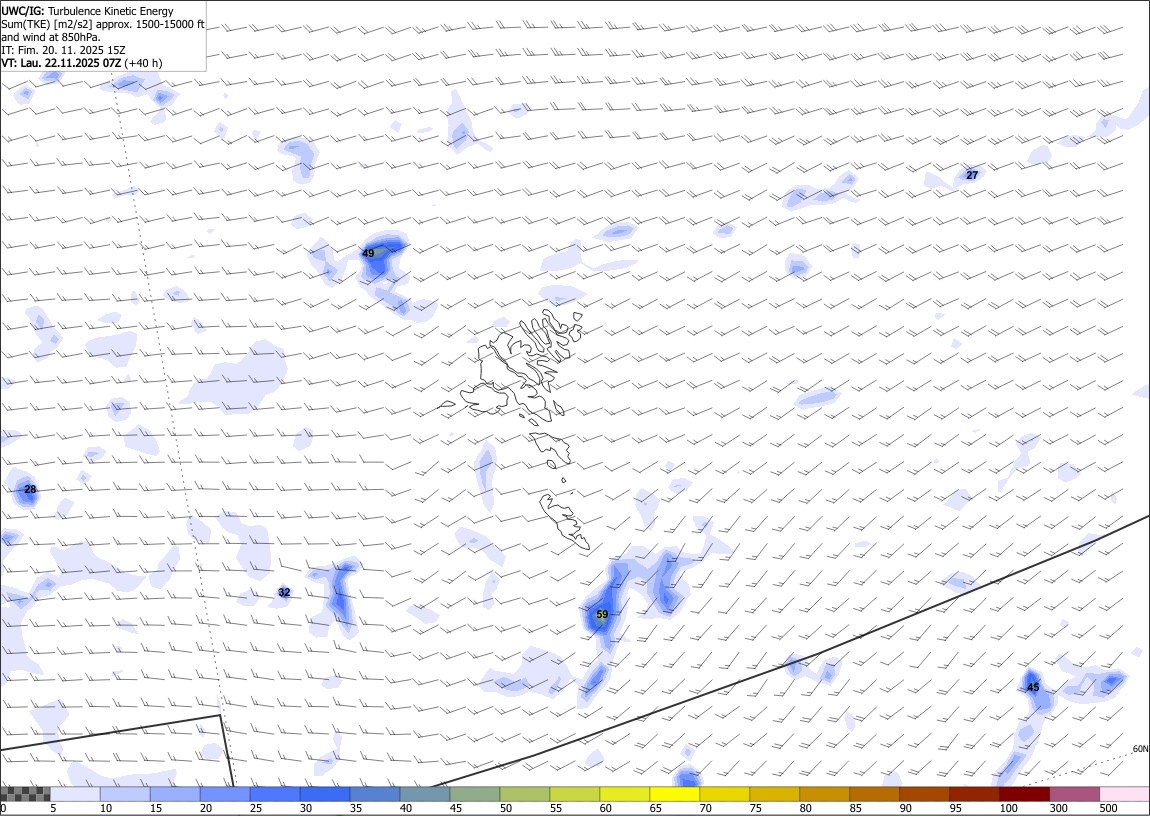
Task: Click the legend tick label 0
Action: (4, 809)
